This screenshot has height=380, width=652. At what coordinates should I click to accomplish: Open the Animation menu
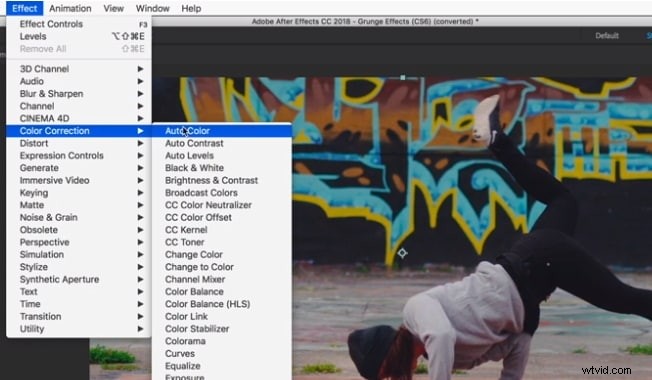[x=70, y=8]
